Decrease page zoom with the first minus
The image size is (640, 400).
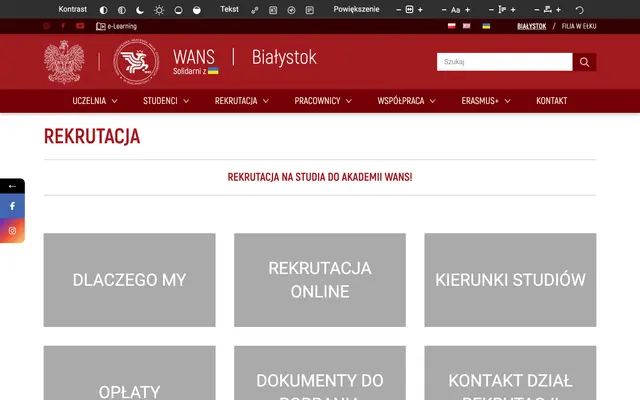click(x=398, y=10)
